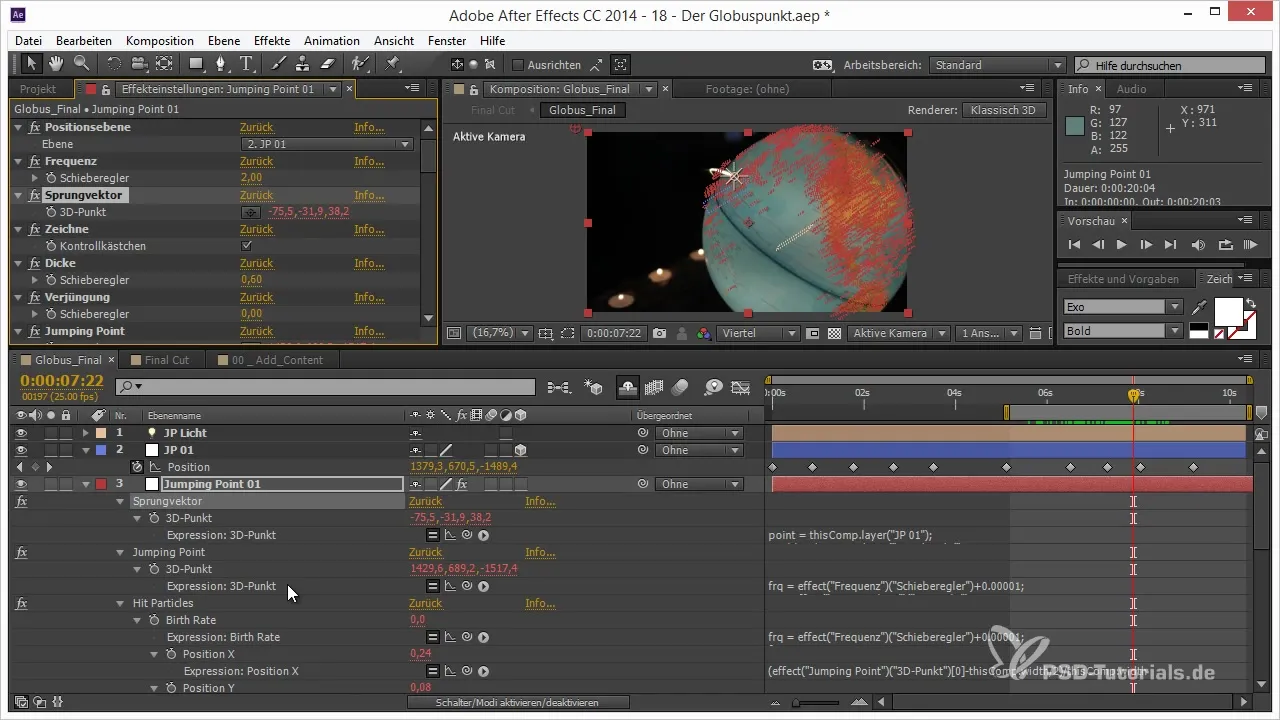Open the Viertel resolution dropdown
1280x720 pixels.
click(758, 333)
